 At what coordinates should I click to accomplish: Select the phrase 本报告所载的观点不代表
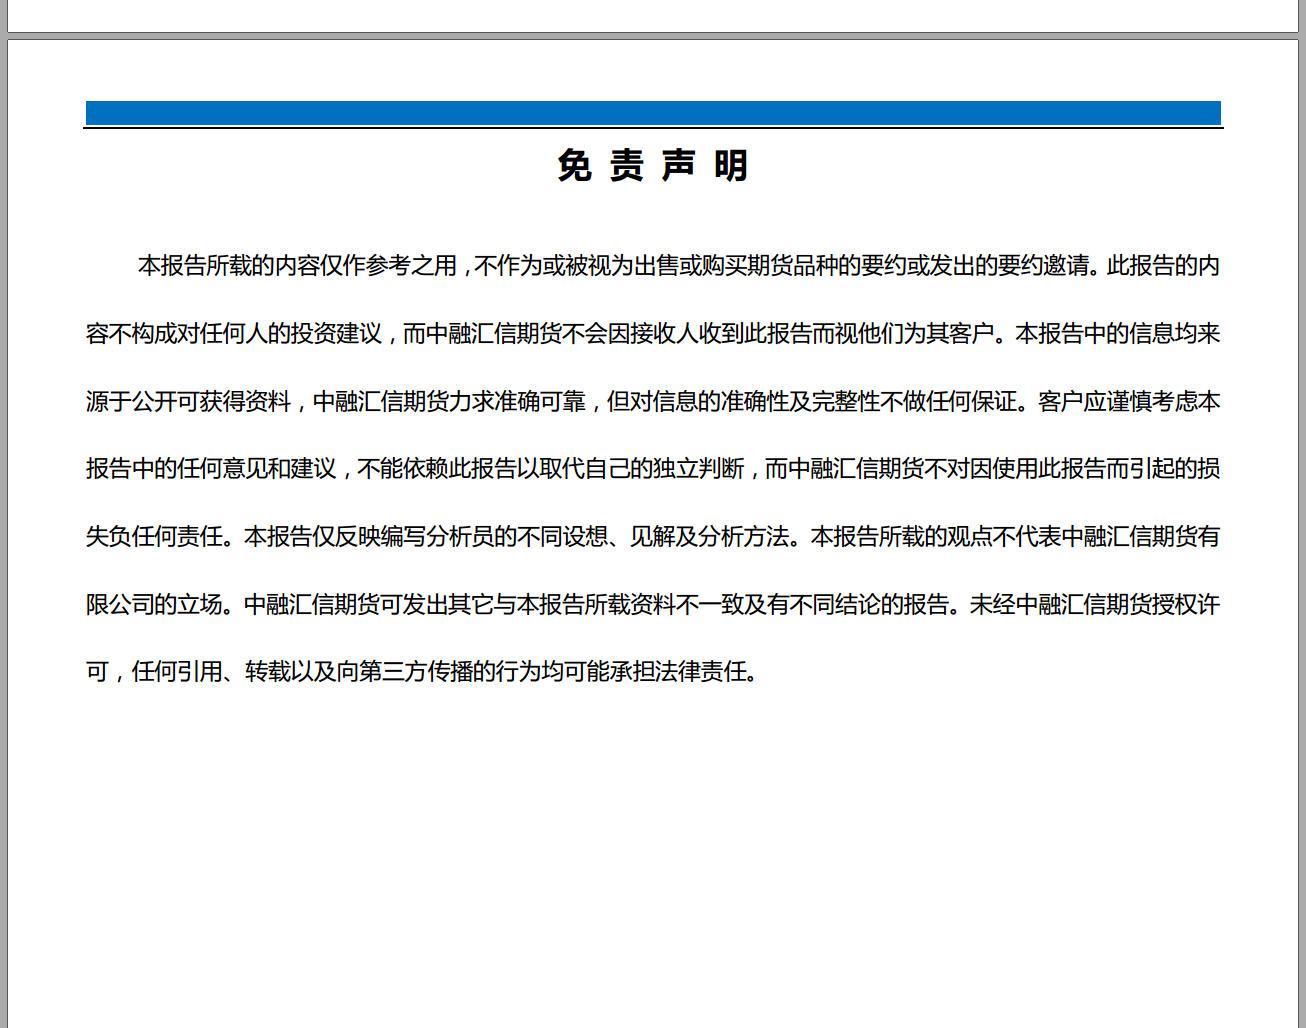click(x=936, y=537)
